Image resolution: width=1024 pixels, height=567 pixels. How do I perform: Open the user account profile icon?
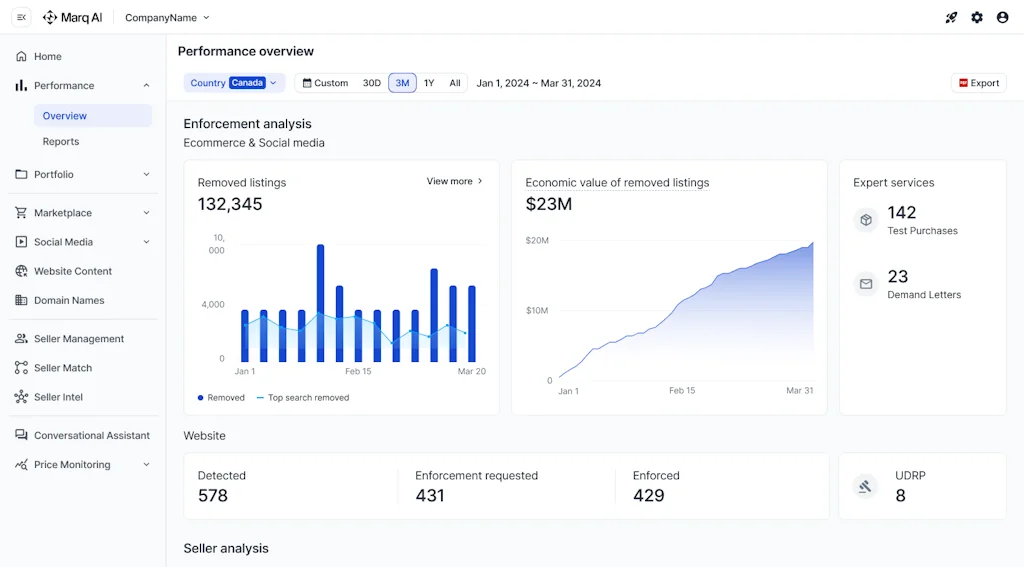(x=1002, y=17)
